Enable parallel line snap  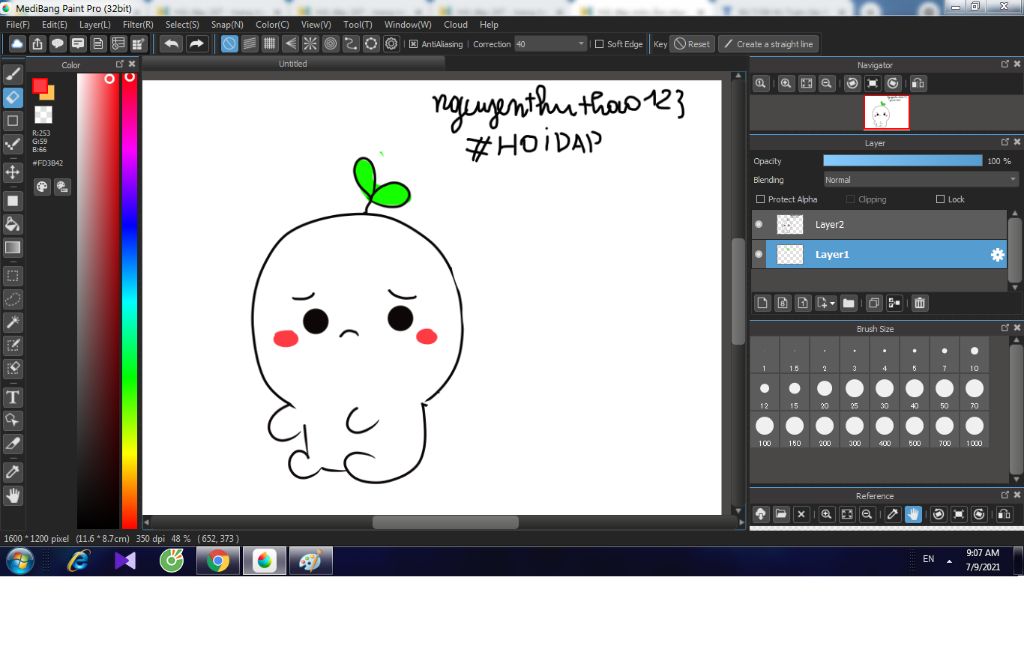click(x=249, y=44)
